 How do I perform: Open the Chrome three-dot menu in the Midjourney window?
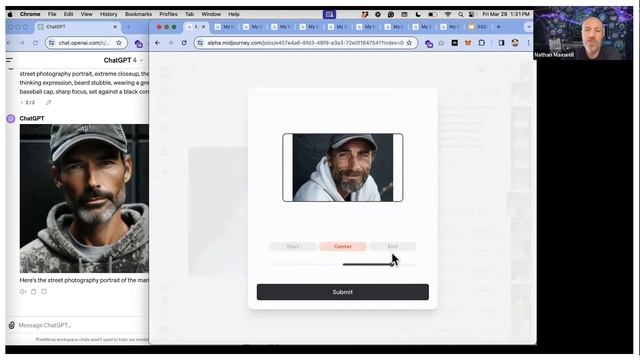tap(528, 43)
